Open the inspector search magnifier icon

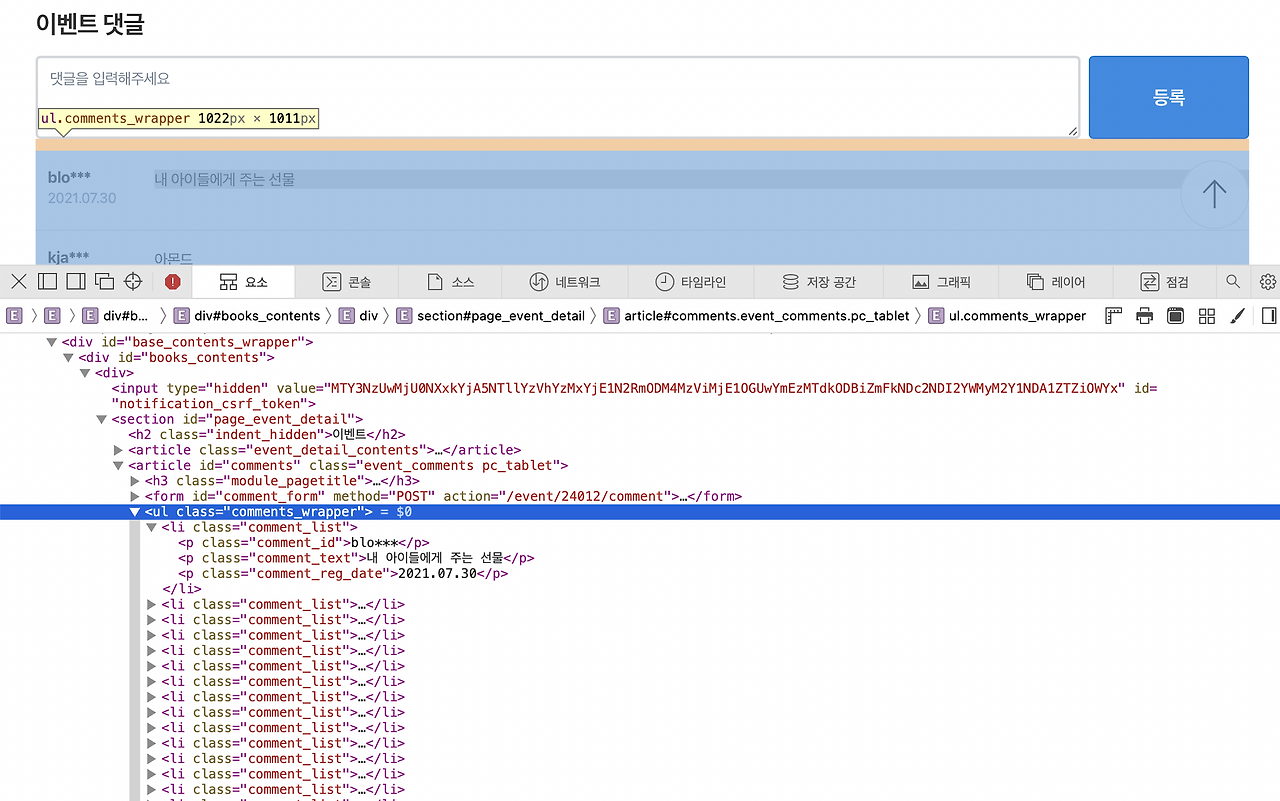[x=1233, y=282]
